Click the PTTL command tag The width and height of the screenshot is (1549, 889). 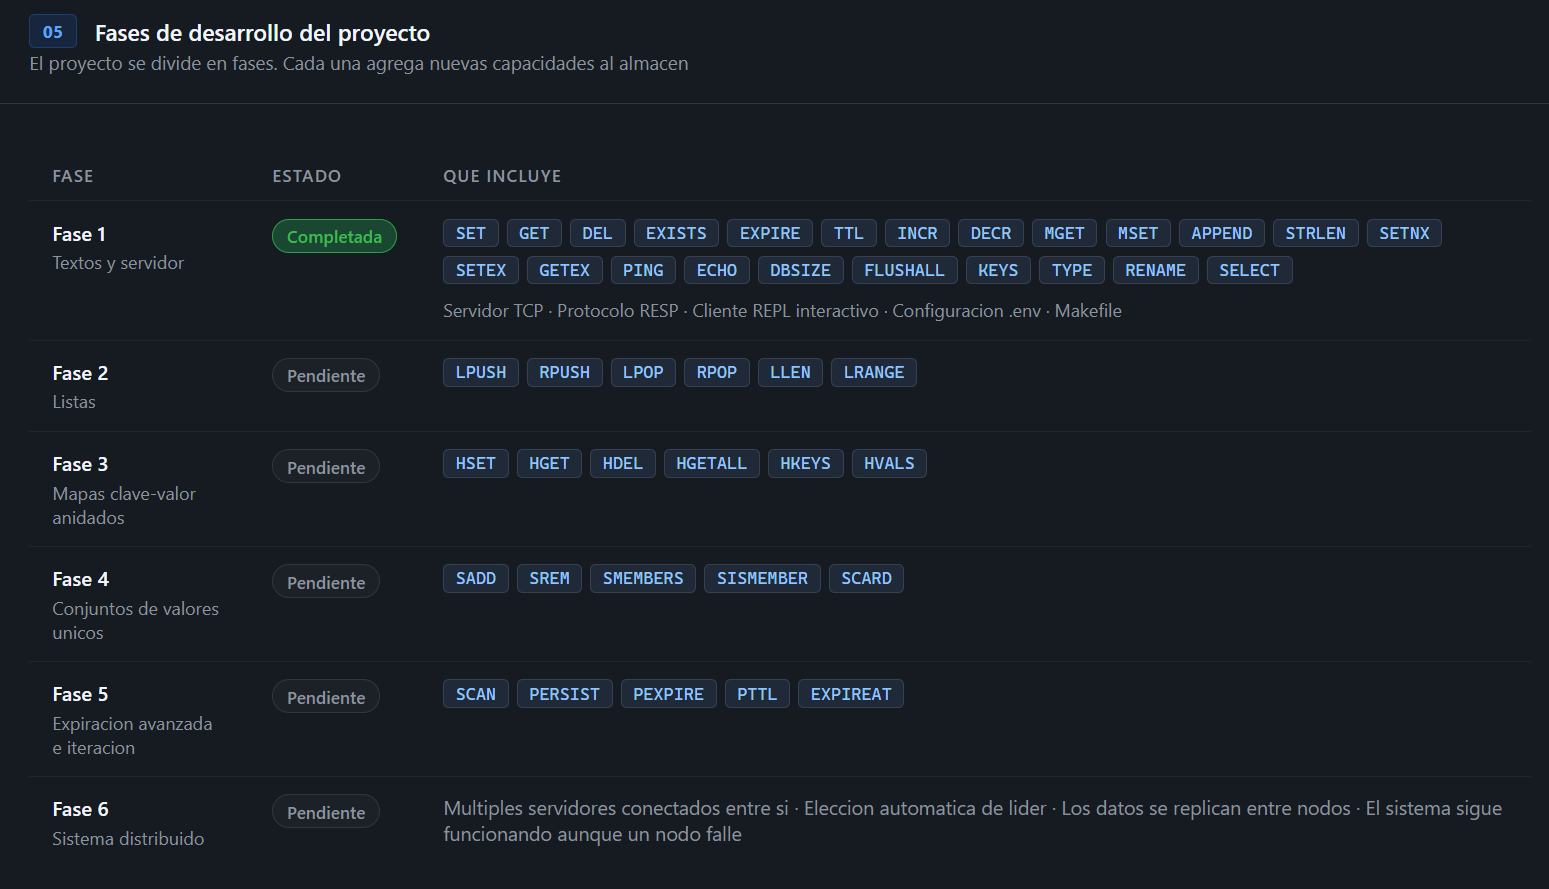(757, 694)
